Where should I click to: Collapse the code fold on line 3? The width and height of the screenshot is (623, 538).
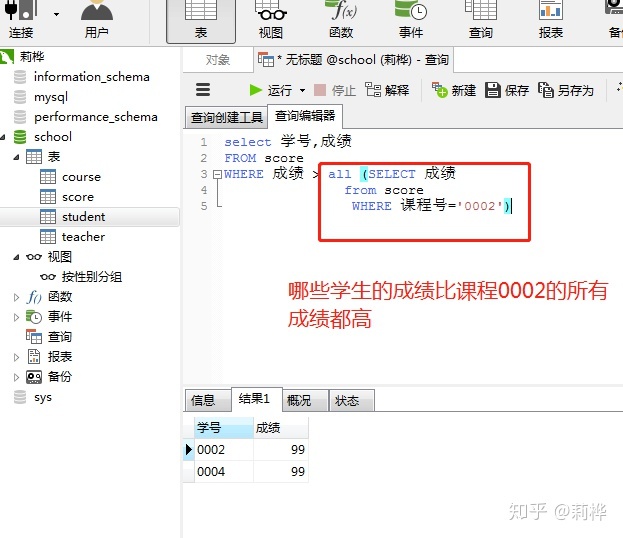(217, 174)
